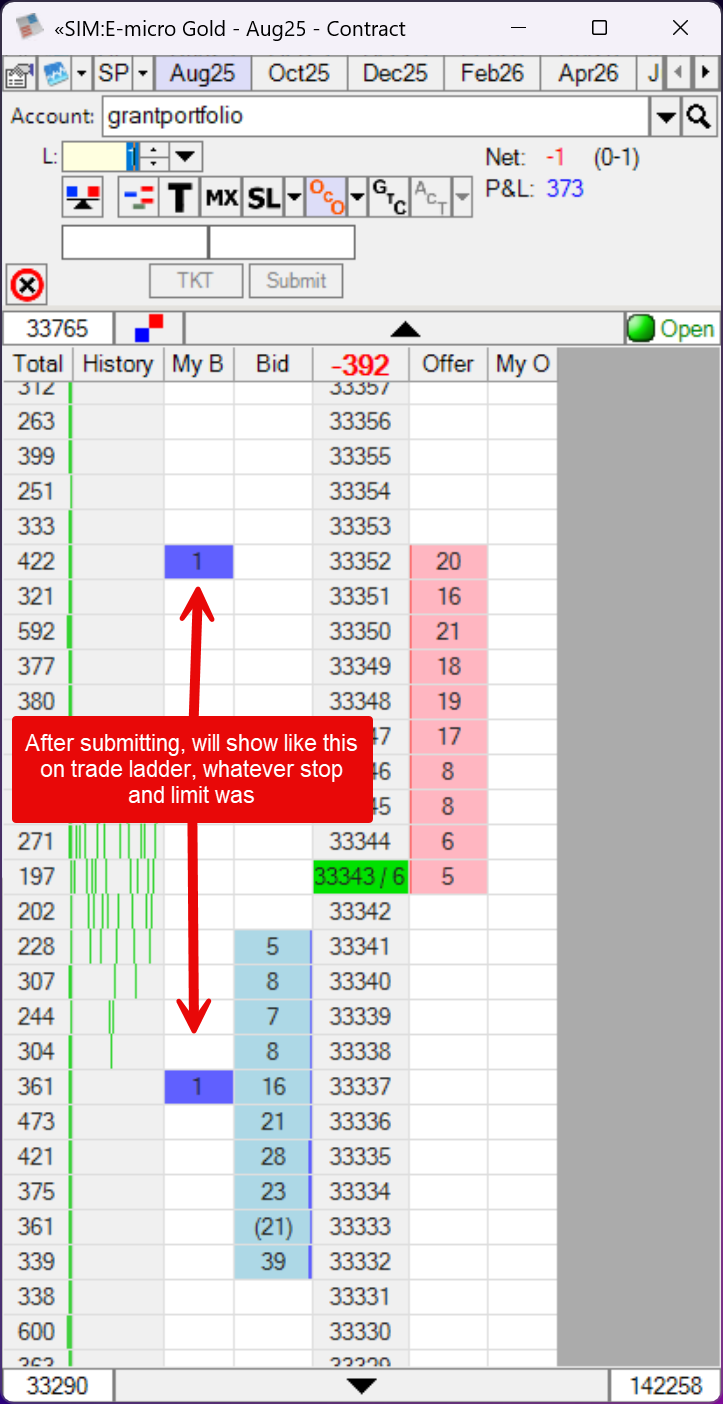Image resolution: width=723 pixels, height=1404 pixels.
Task: Click the blue-red flatten position icon
Action: (x=82, y=197)
